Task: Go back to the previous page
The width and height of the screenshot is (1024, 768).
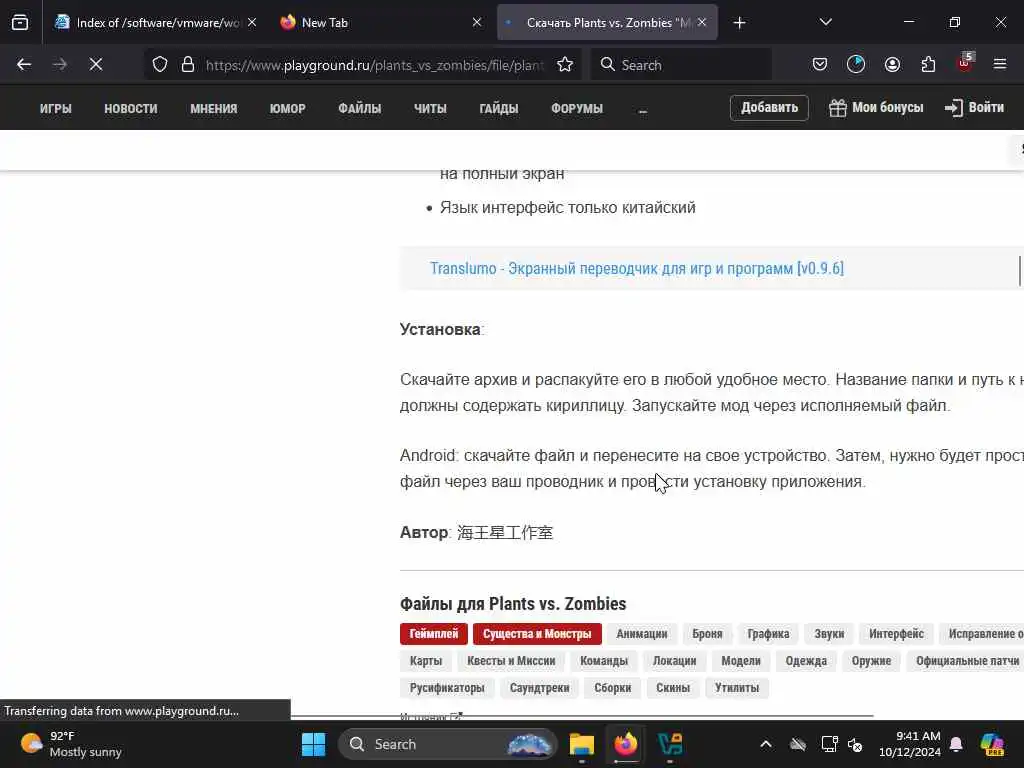Action: [24, 64]
